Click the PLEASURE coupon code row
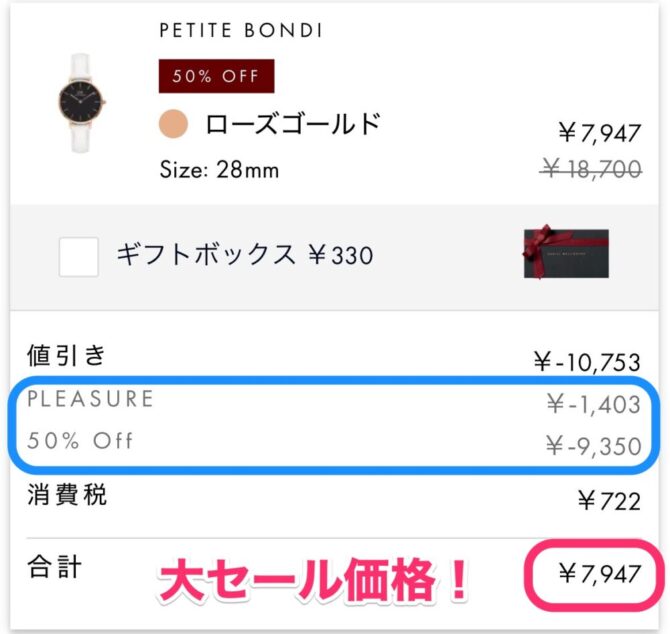Viewport: 670px width, 634px height. coord(91,400)
